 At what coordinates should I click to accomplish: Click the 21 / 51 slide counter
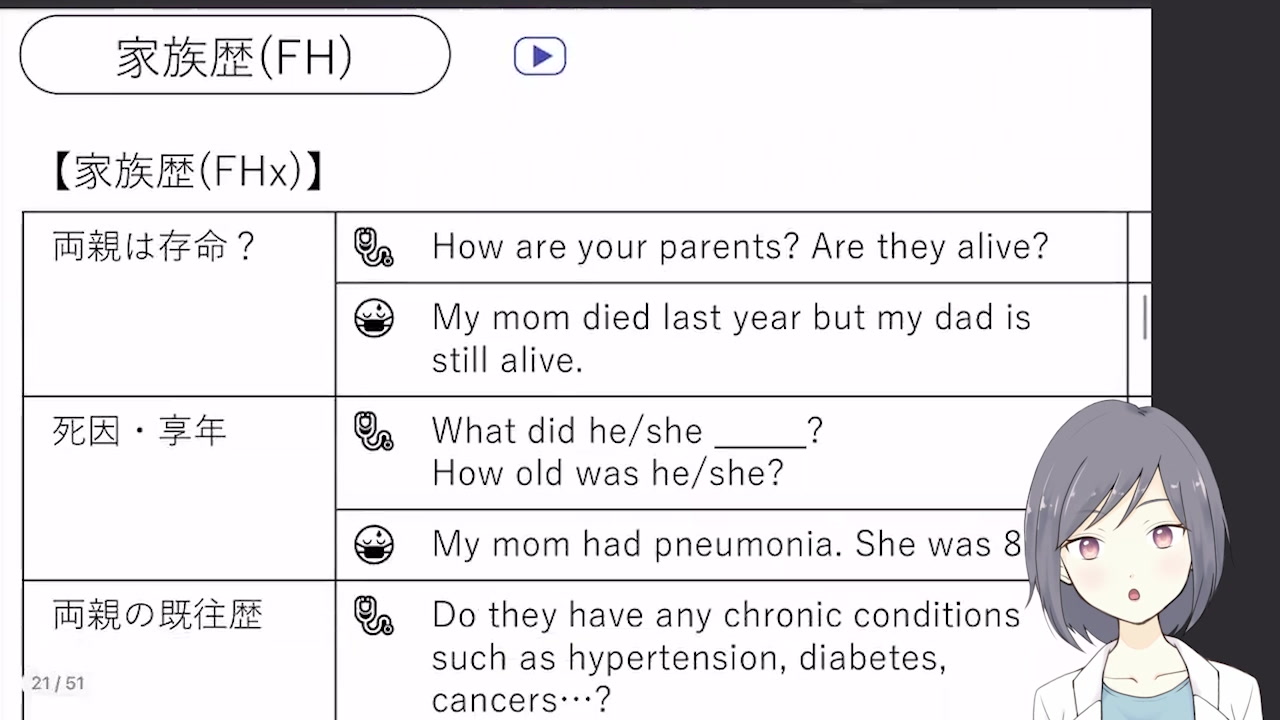pos(58,684)
